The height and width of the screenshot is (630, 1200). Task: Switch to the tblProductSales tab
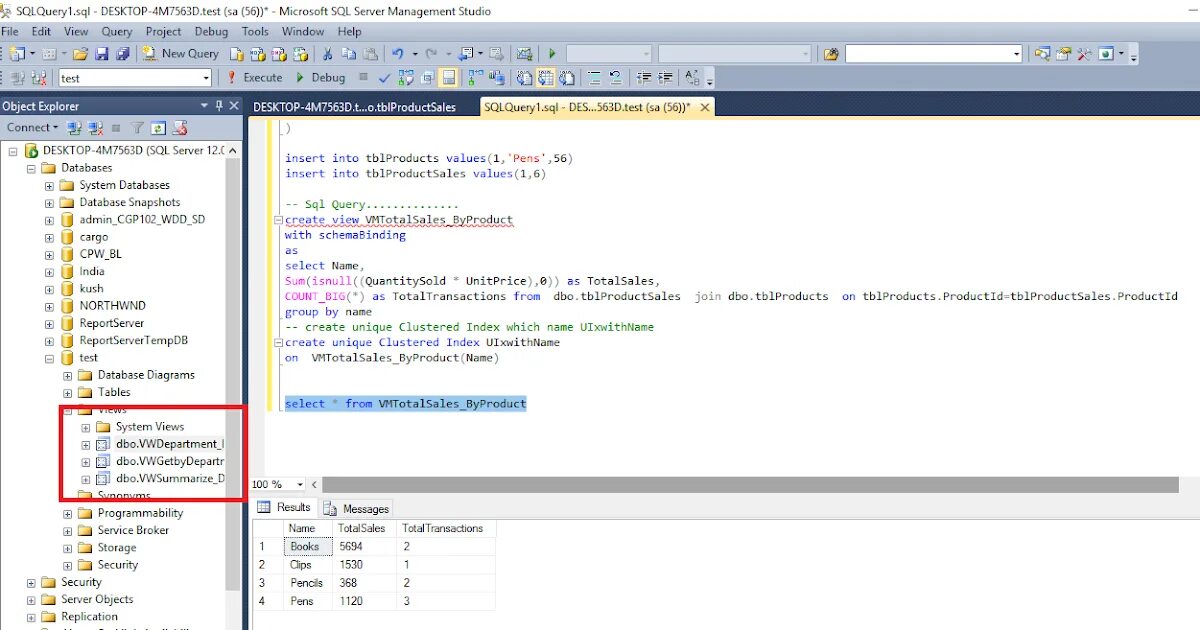pos(354,107)
